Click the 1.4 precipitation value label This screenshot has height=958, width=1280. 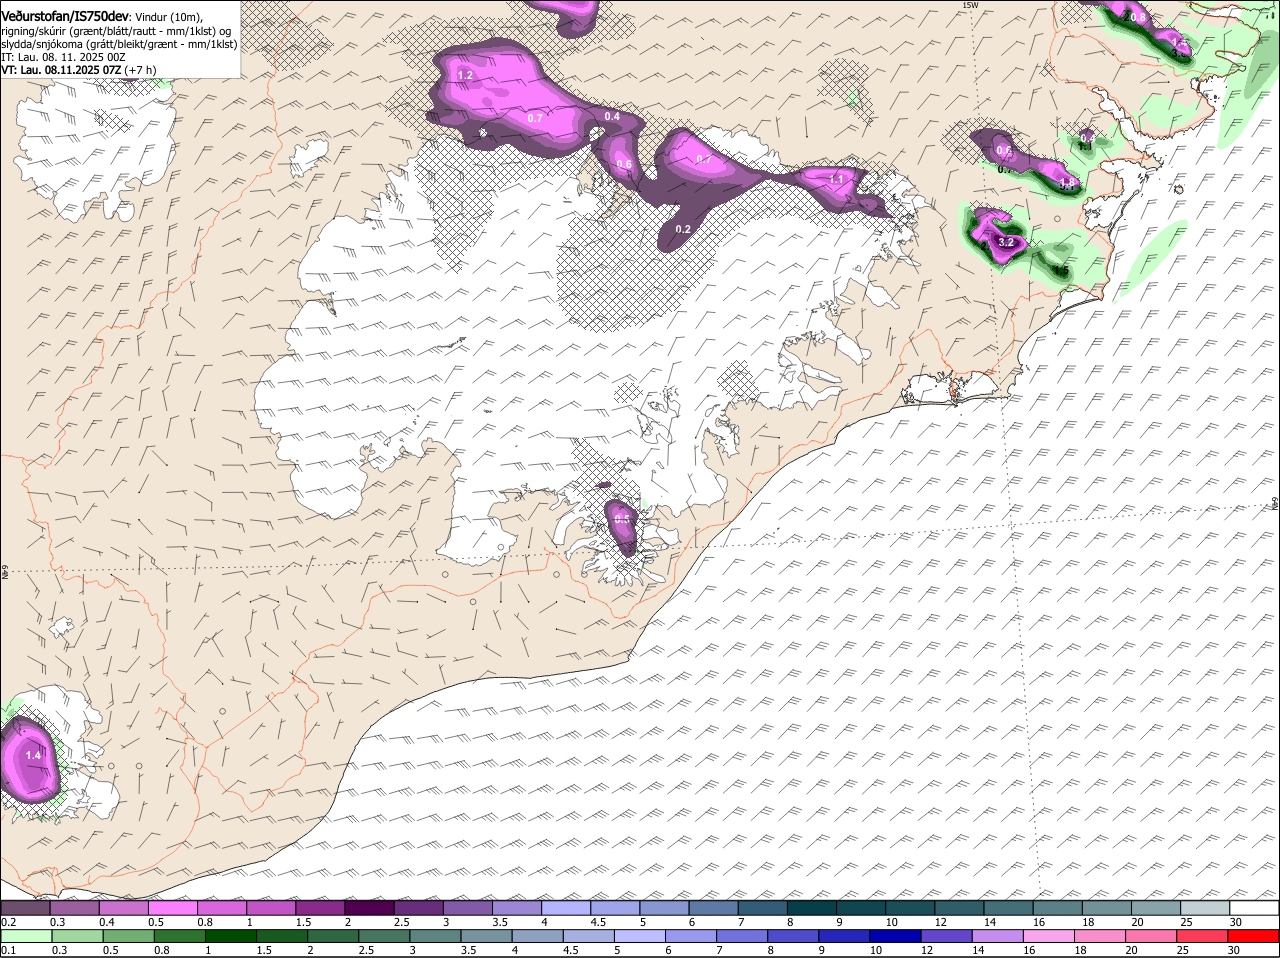[33, 756]
